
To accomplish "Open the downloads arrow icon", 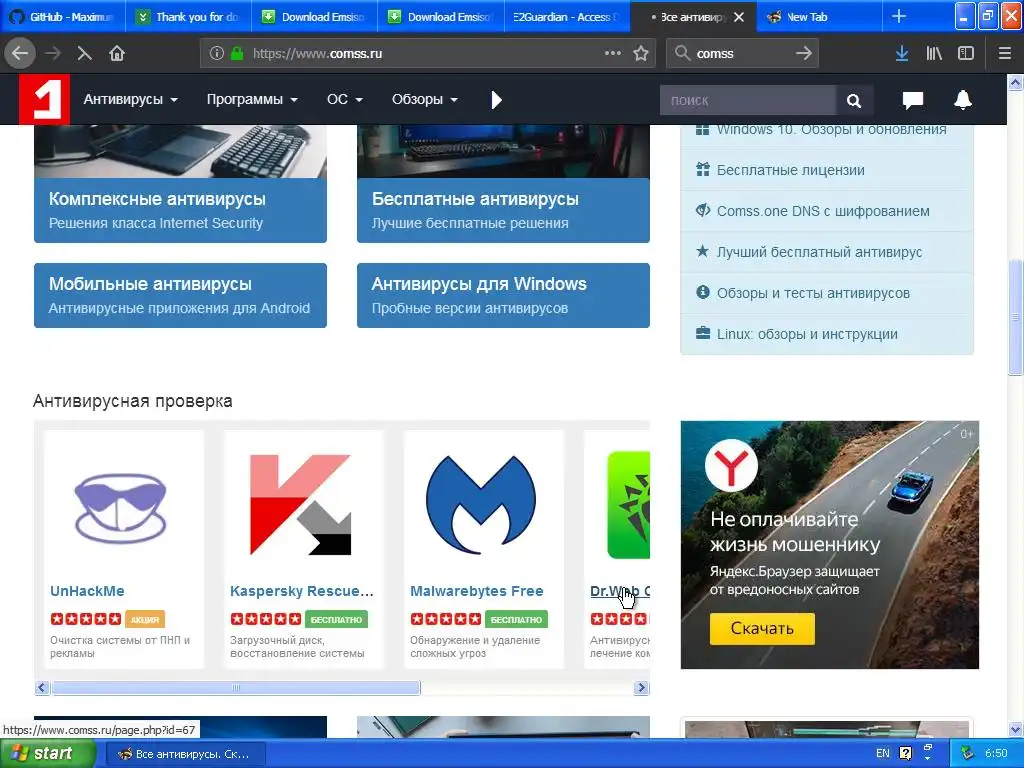I will 902,54.
